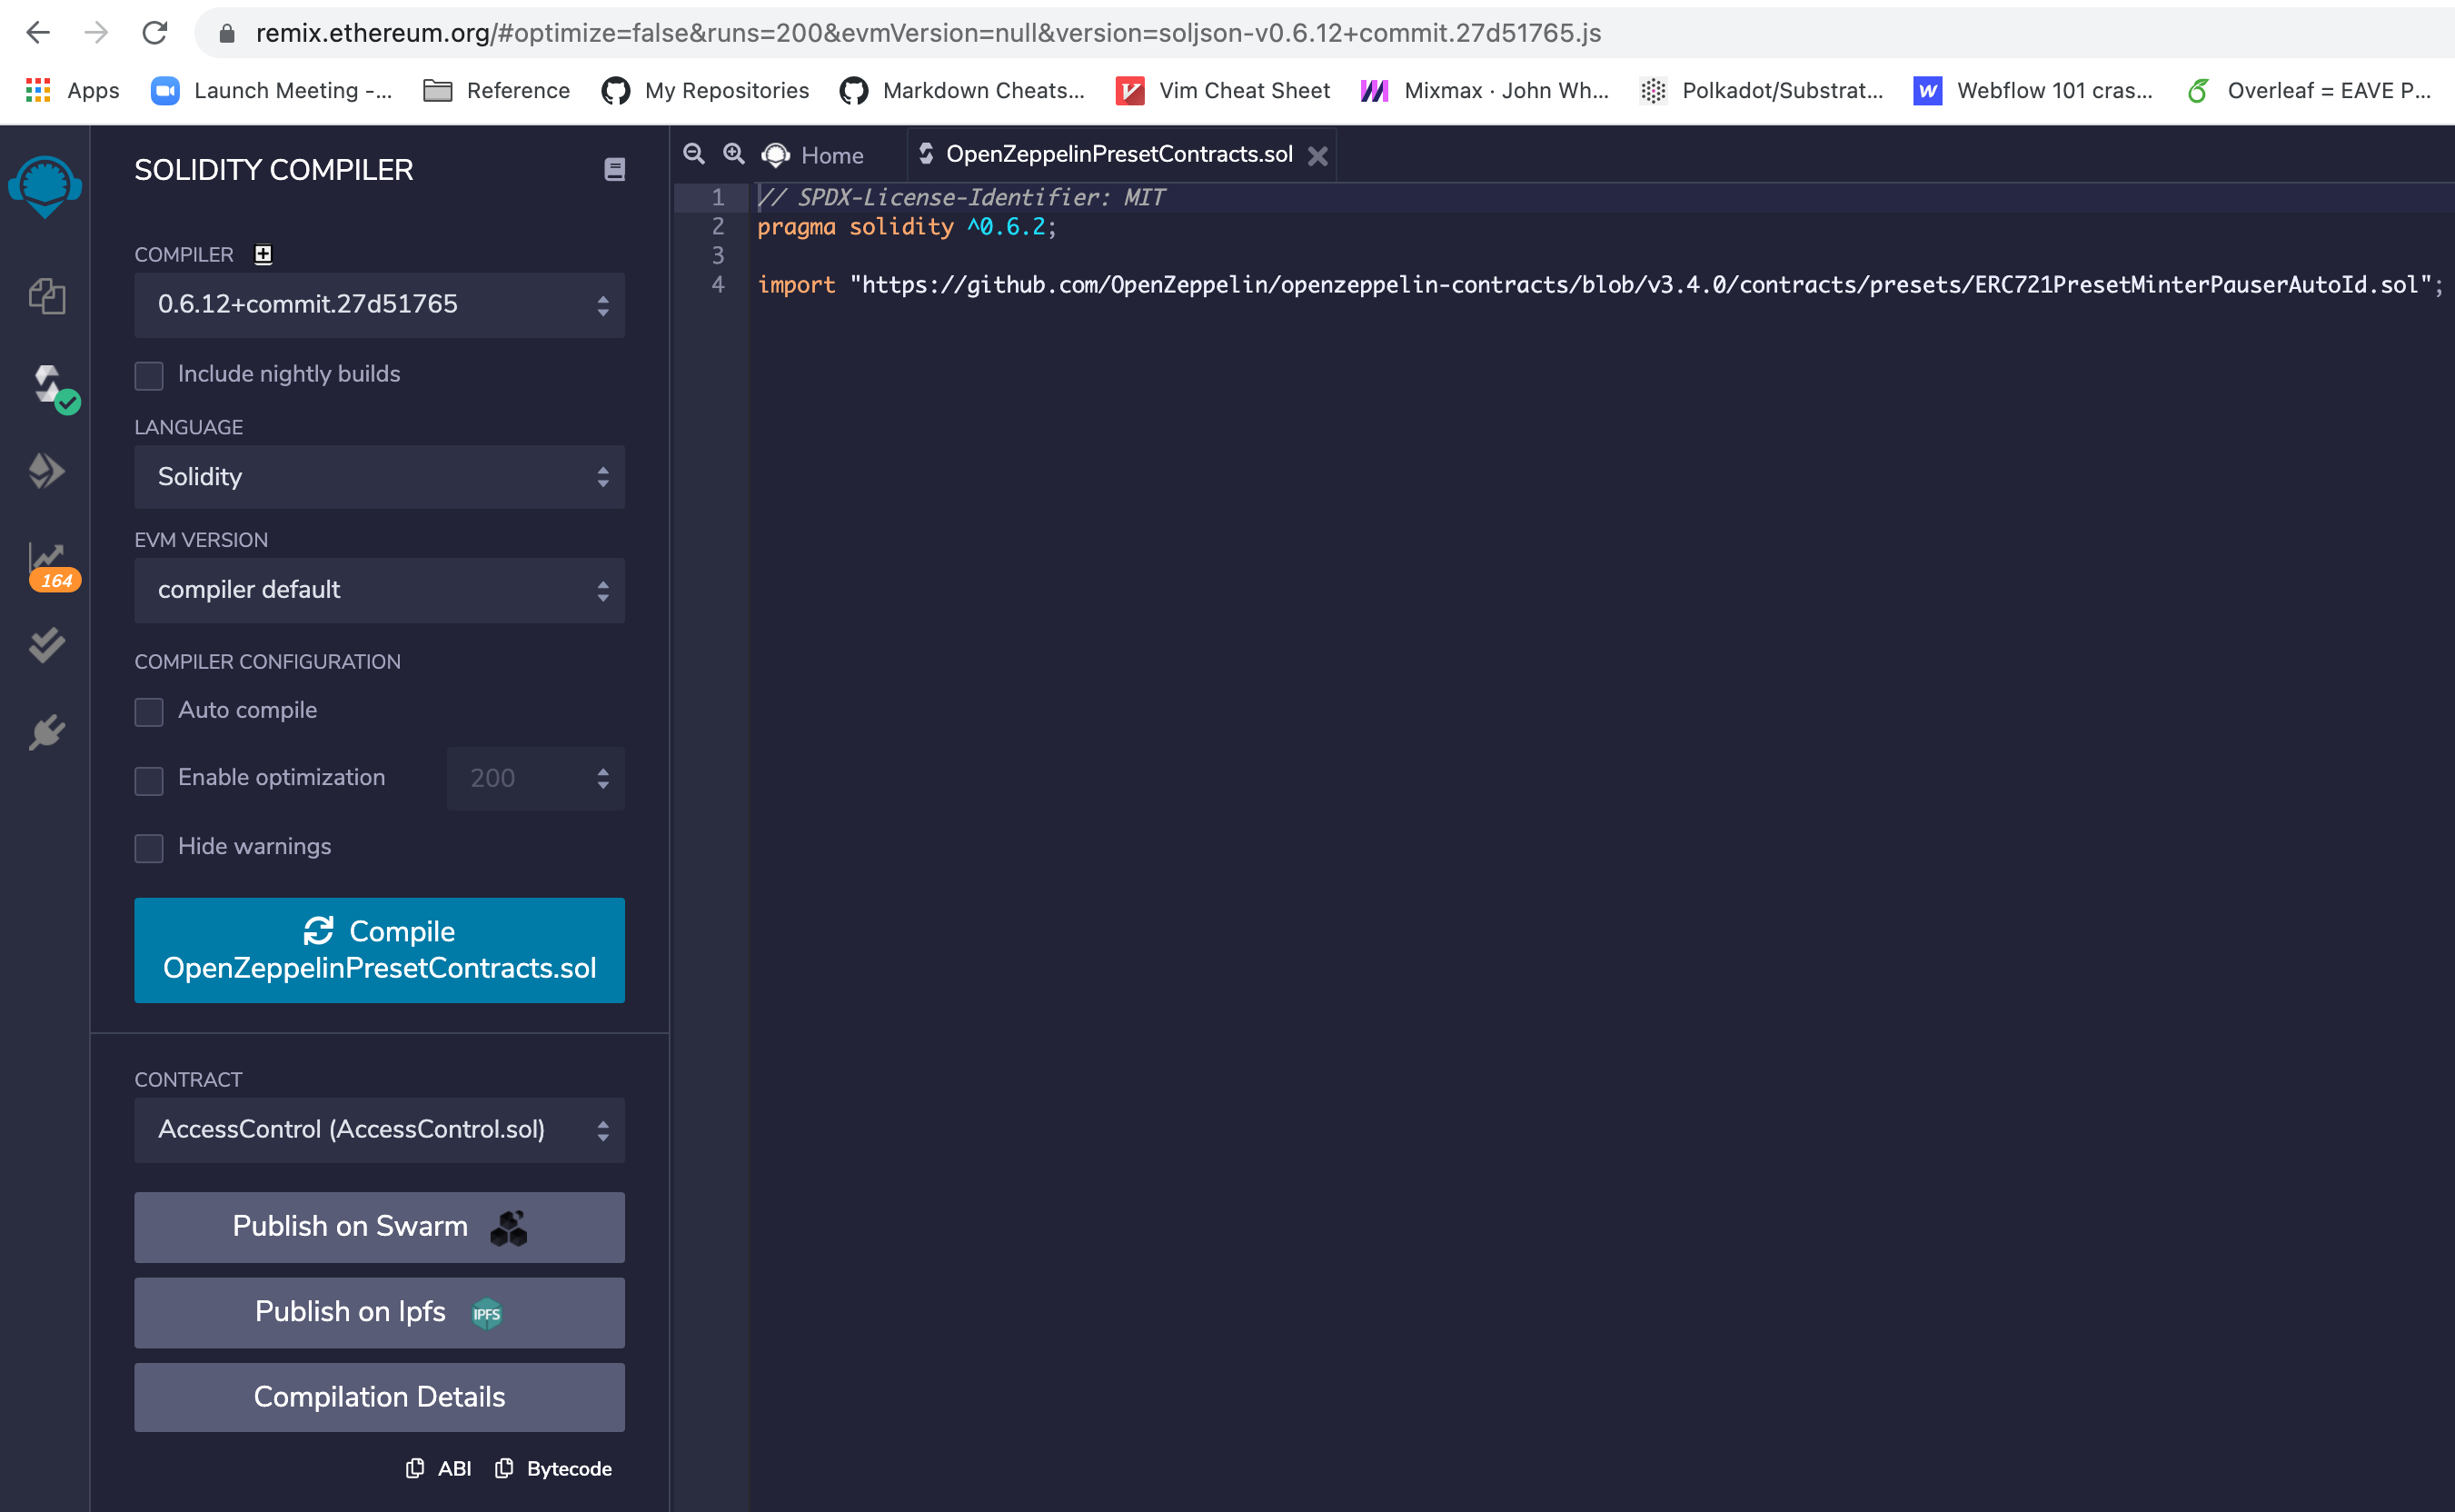Open the Mixmax bookmark

[1484, 90]
